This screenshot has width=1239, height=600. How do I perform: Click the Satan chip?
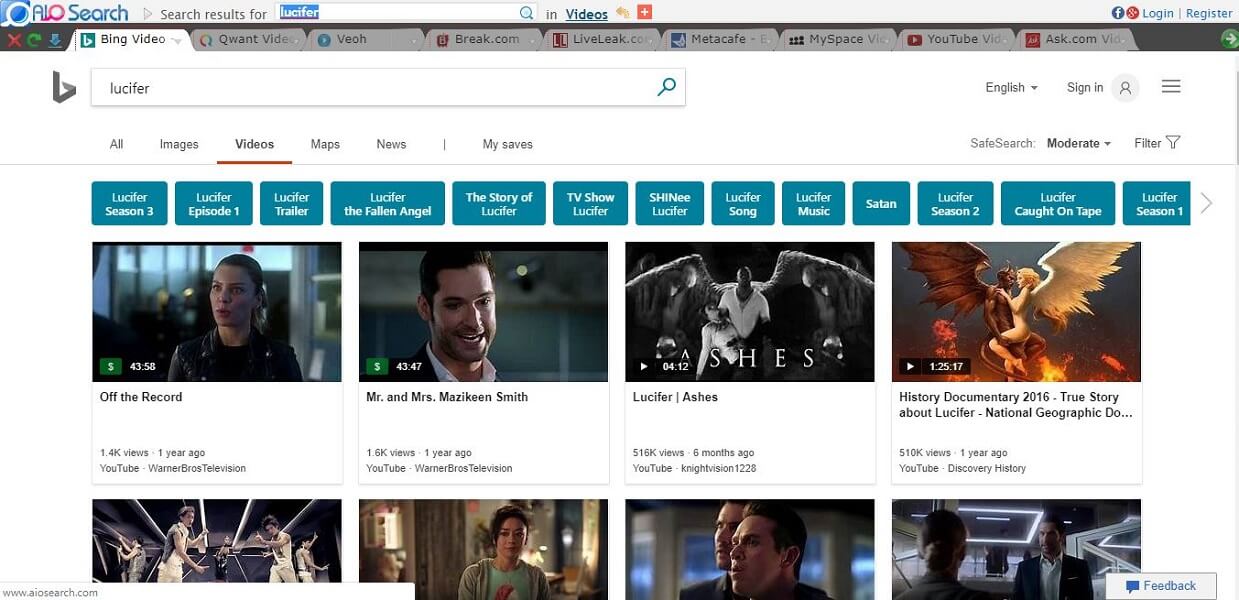[x=881, y=203]
